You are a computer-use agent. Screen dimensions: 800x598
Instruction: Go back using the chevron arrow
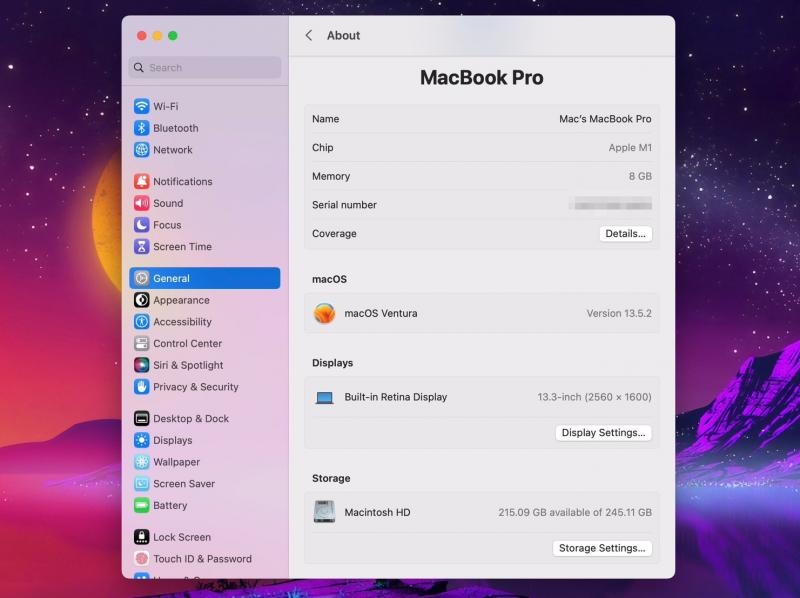pos(308,35)
